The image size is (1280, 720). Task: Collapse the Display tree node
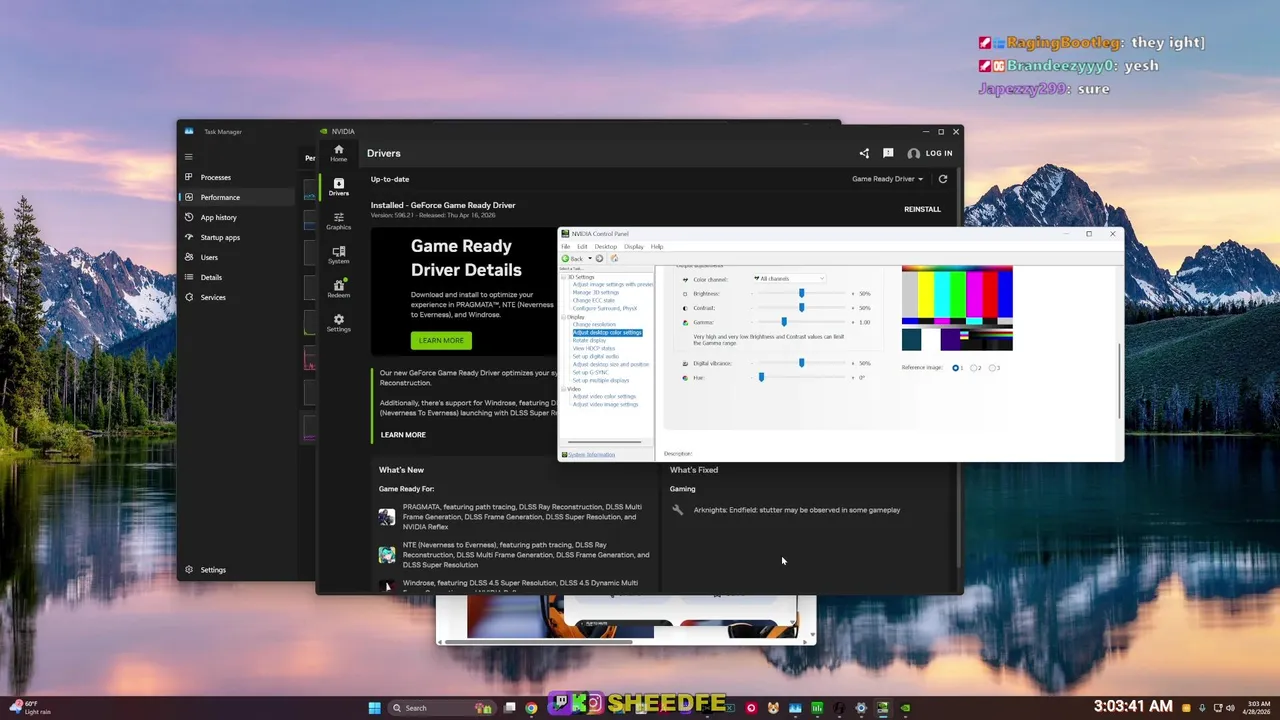[563, 317]
